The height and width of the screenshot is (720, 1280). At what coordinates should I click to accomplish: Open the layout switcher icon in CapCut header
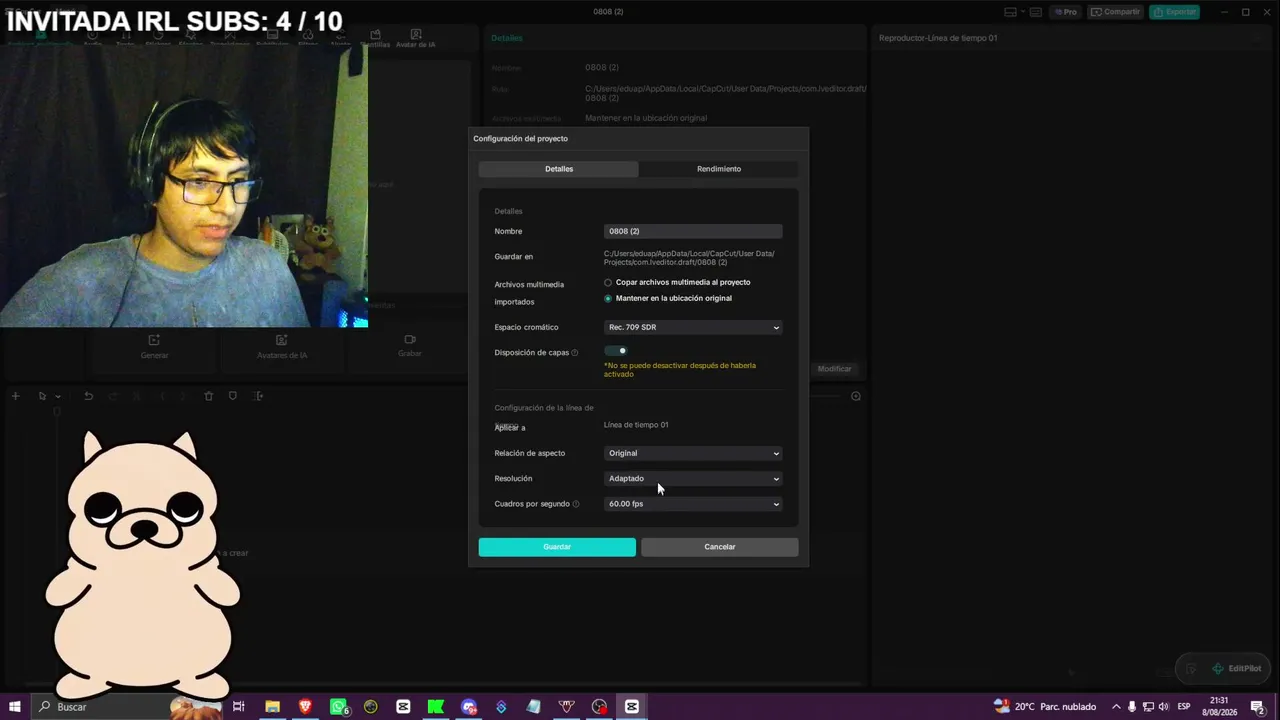coord(1011,12)
